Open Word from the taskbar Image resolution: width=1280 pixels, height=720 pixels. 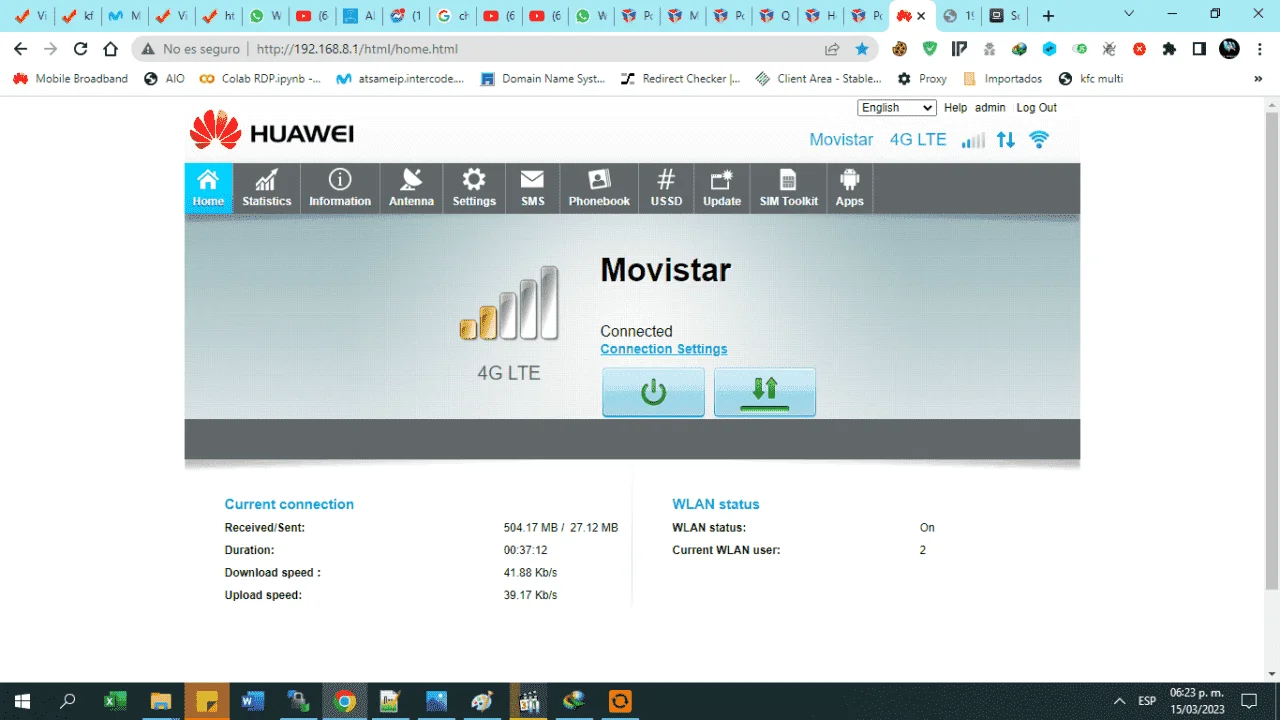251,701
